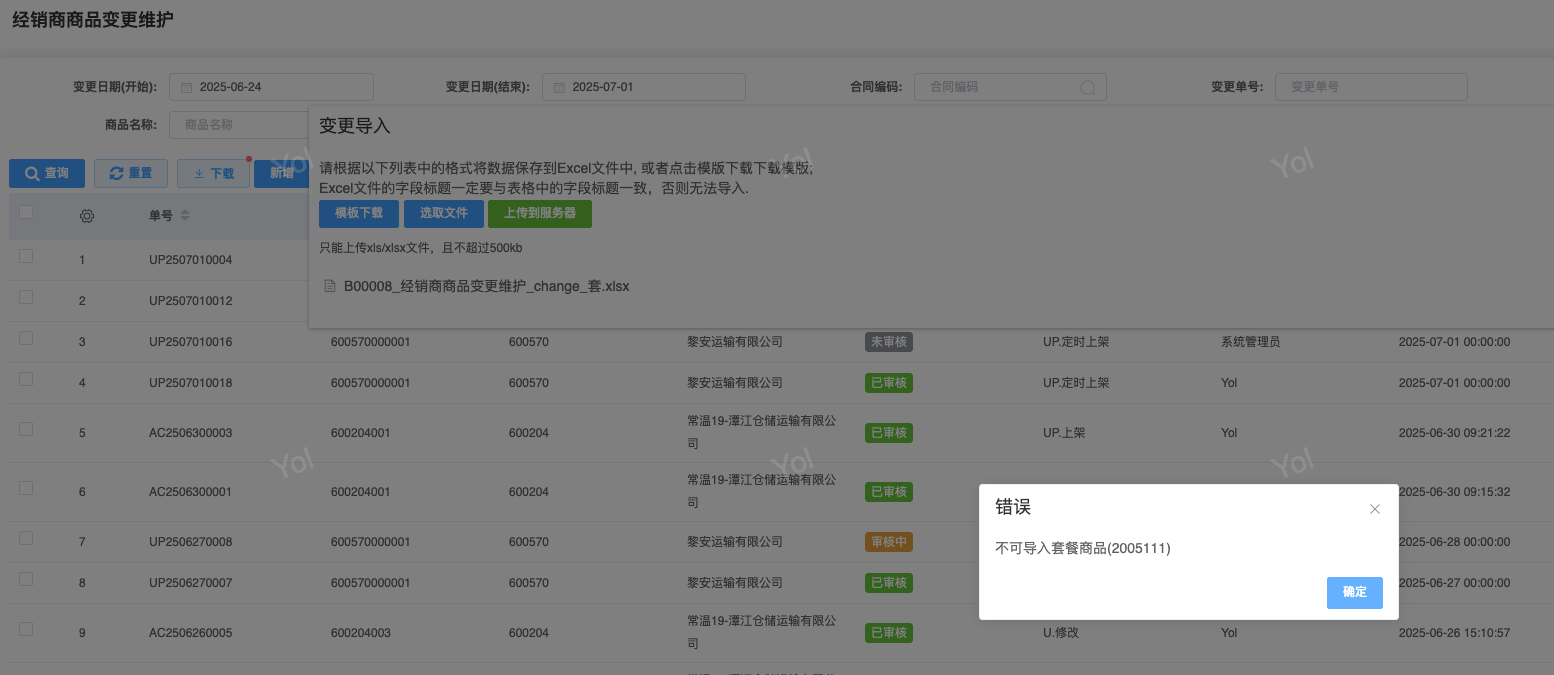Select checkbox for row 5 AC2506300003

pyautogui.click(x=26, y=429)
